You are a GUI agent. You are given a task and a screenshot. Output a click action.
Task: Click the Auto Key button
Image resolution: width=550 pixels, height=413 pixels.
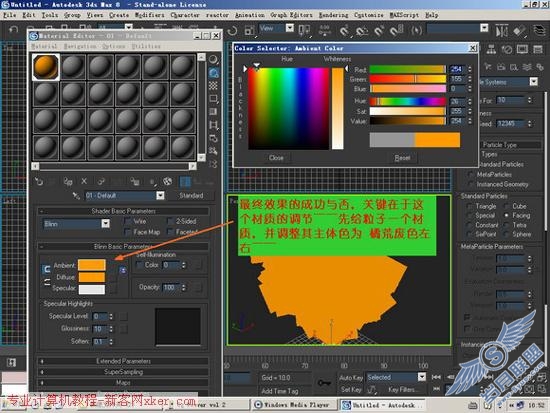(x=351, y=378)
